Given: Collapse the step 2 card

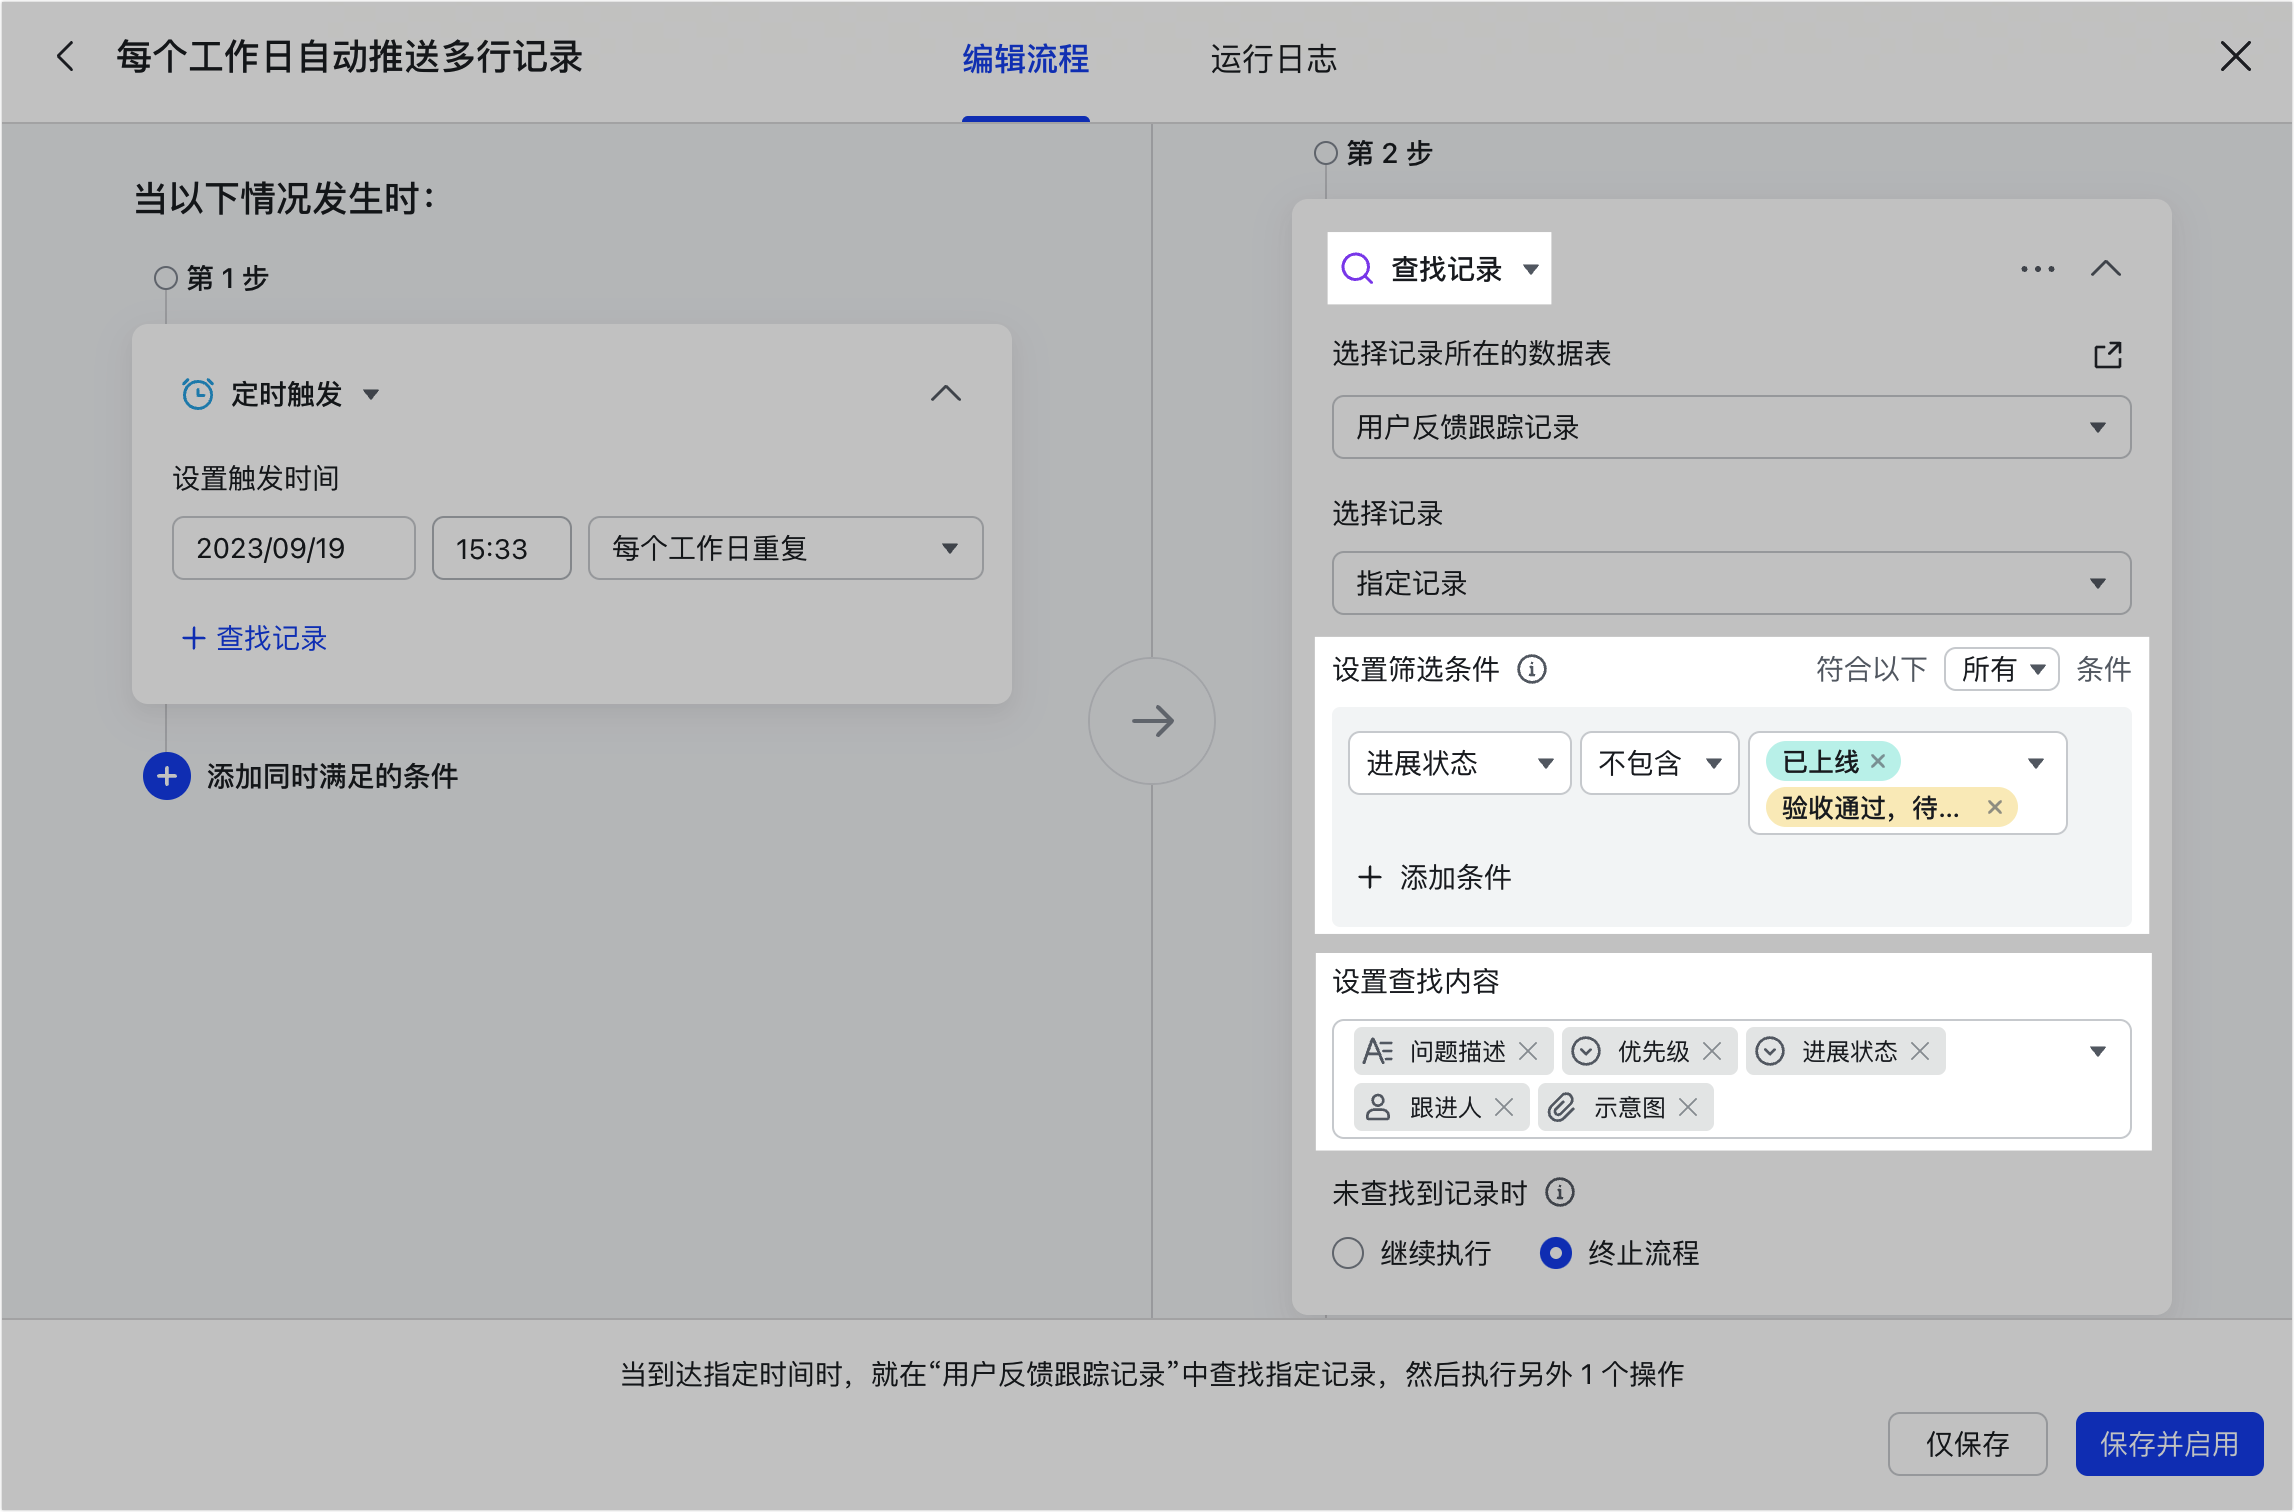Looking at the screenshot, I should (2106, 268).
